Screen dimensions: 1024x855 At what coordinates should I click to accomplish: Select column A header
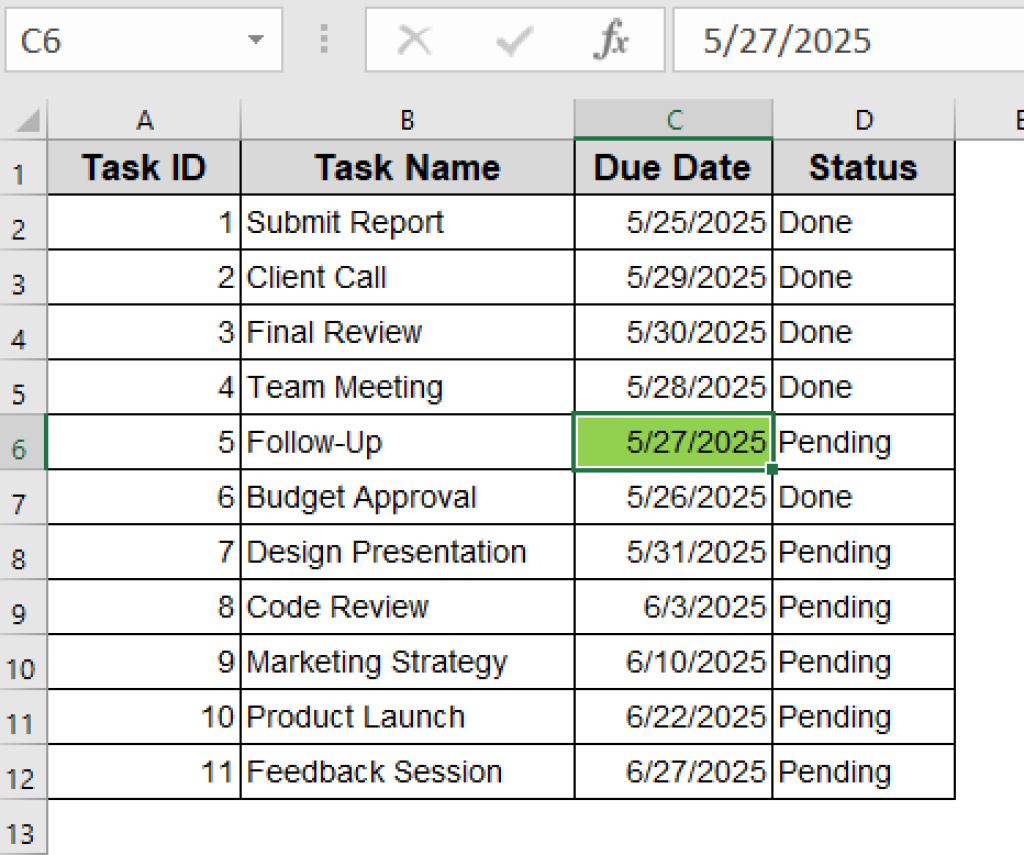coord(143,118)
